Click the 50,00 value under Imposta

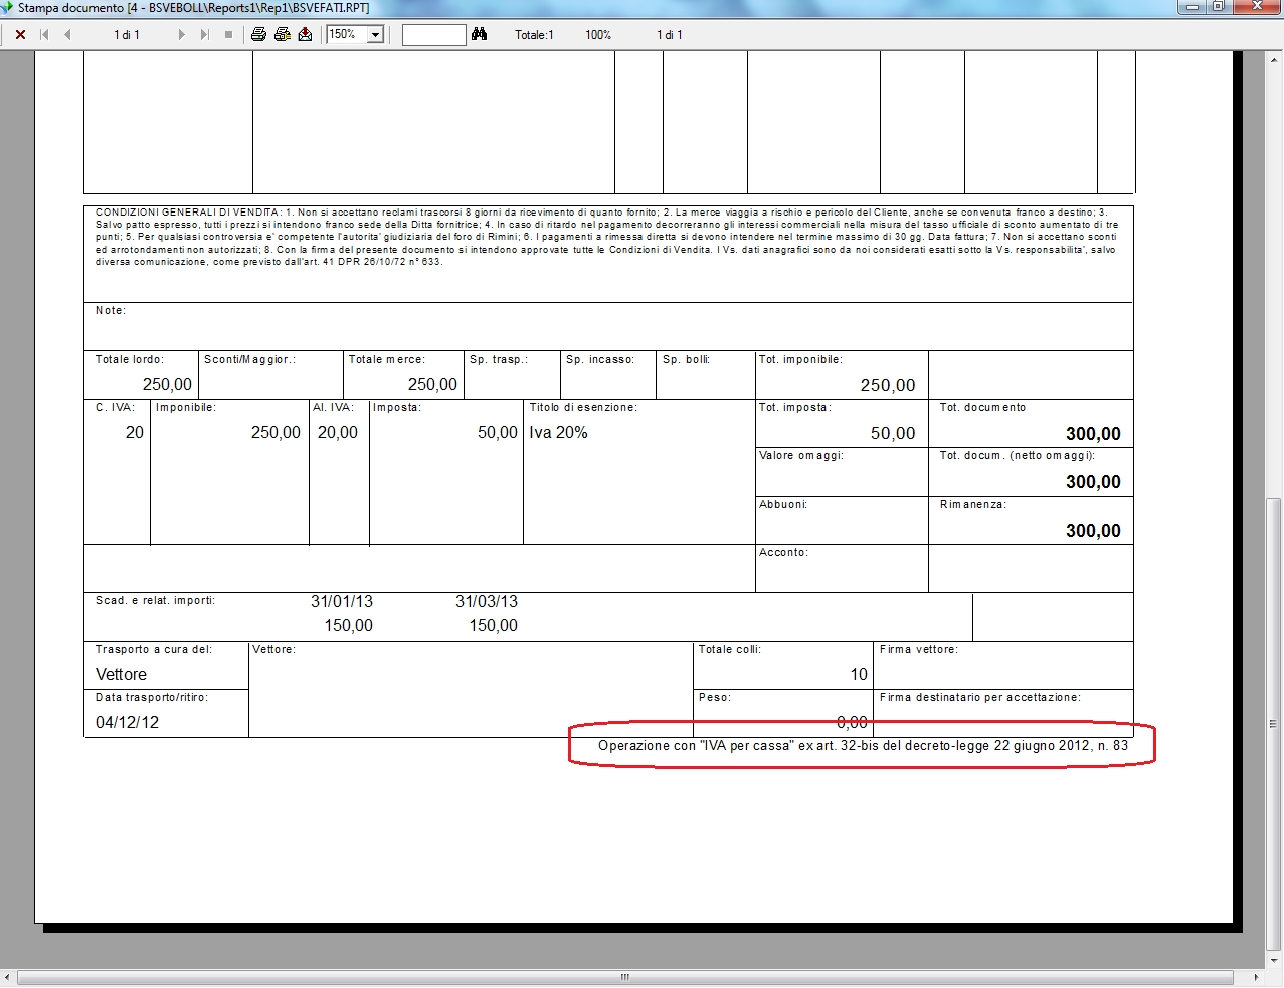(498, 433)
